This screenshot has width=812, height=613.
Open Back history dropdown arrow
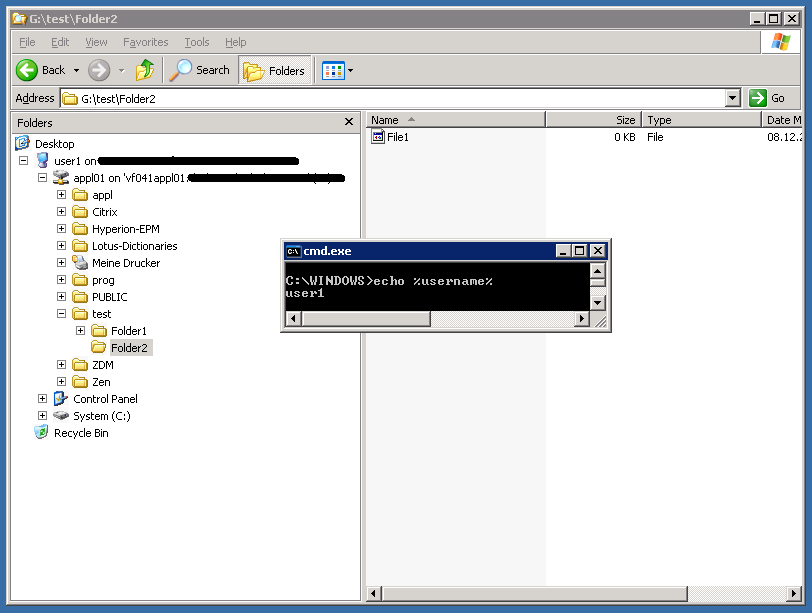pyautogui.click(x=77, y=70)
